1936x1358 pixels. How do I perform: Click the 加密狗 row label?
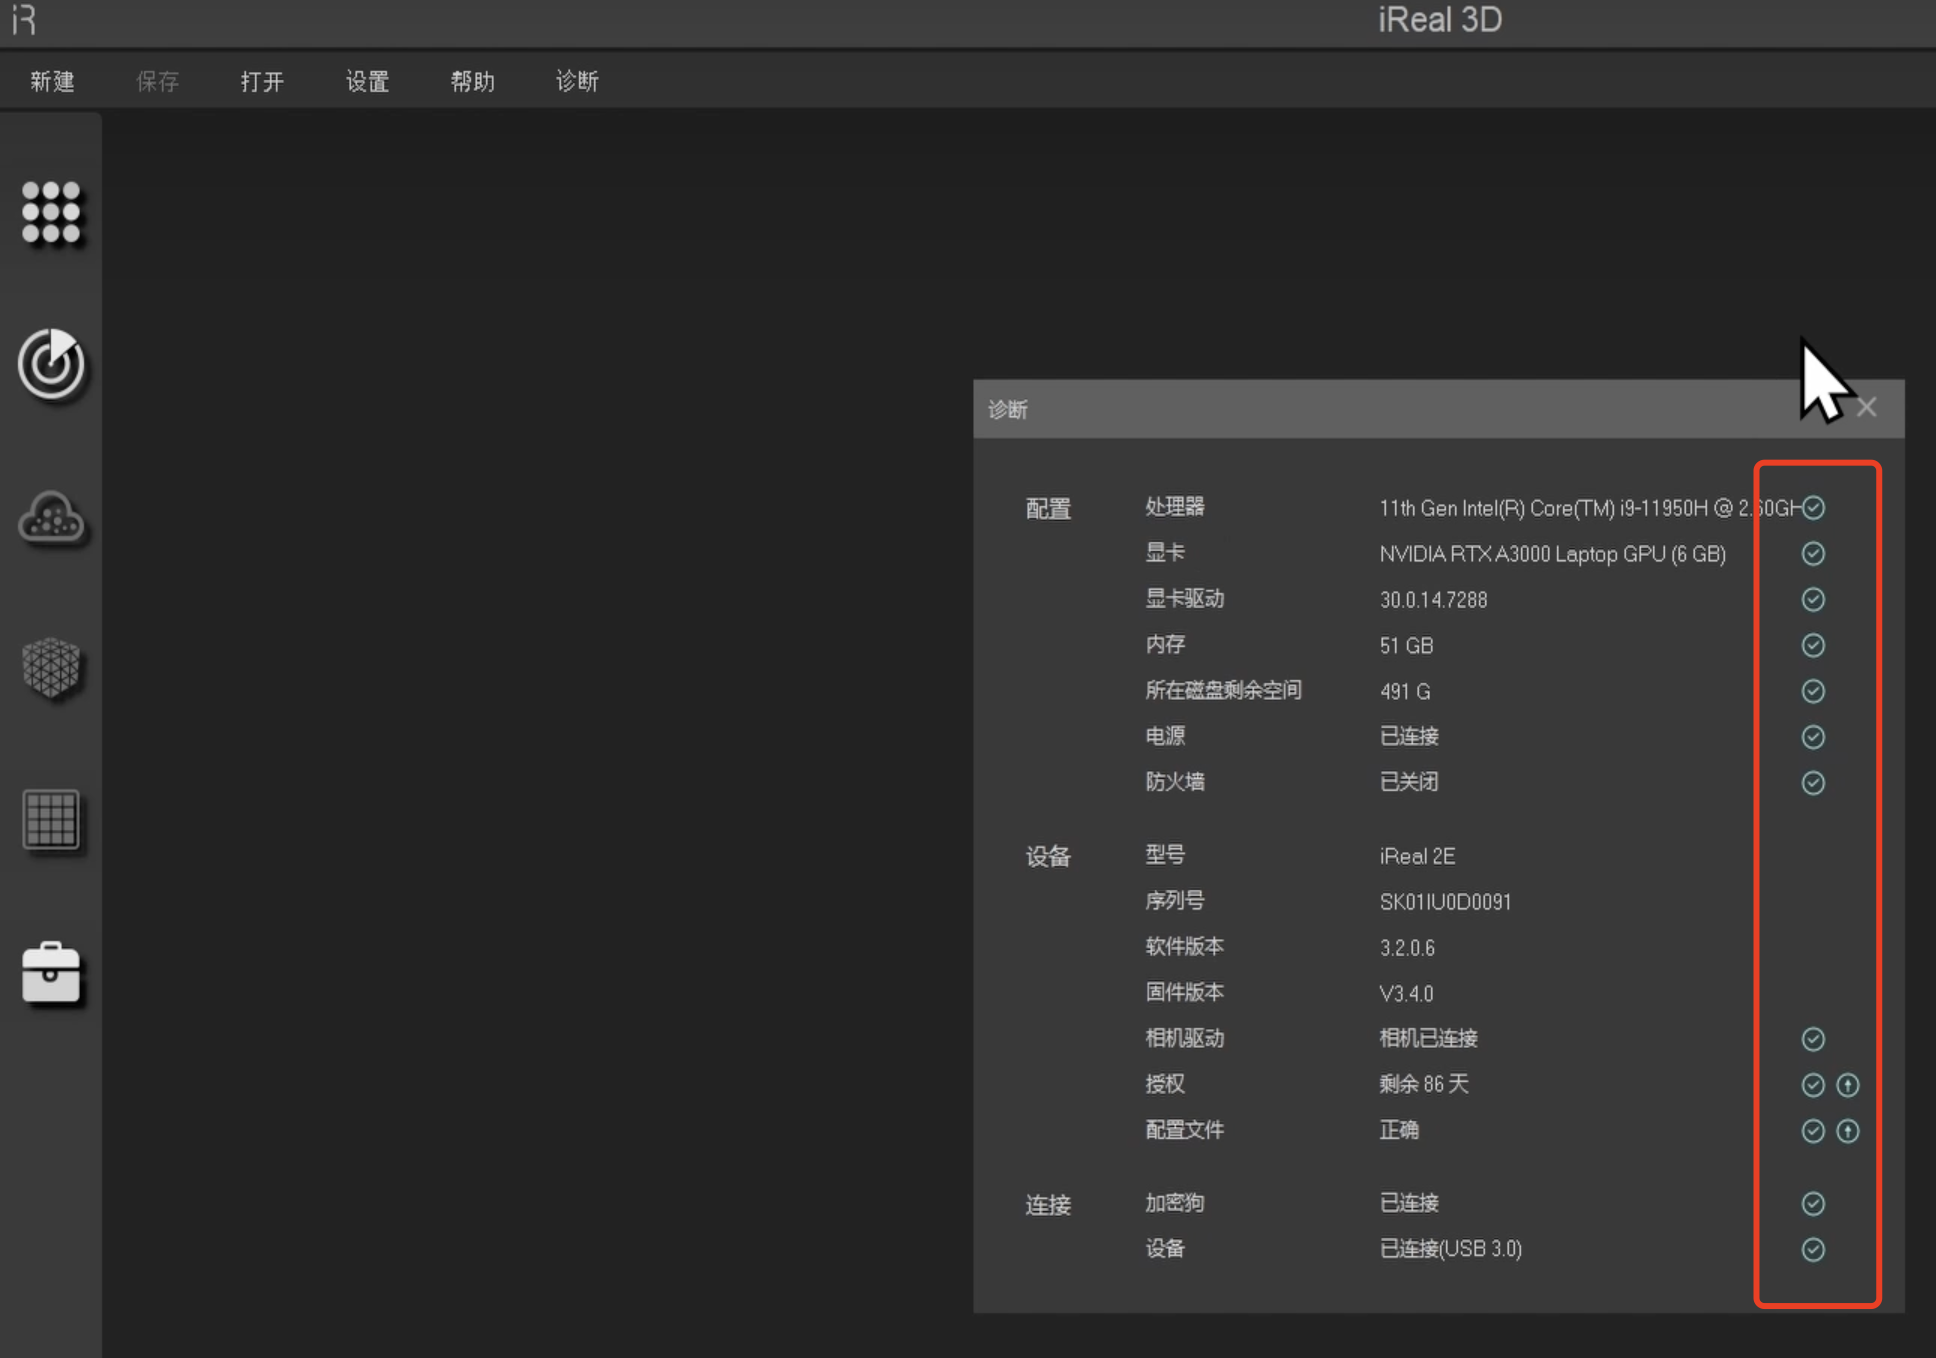[1175, 1203]
